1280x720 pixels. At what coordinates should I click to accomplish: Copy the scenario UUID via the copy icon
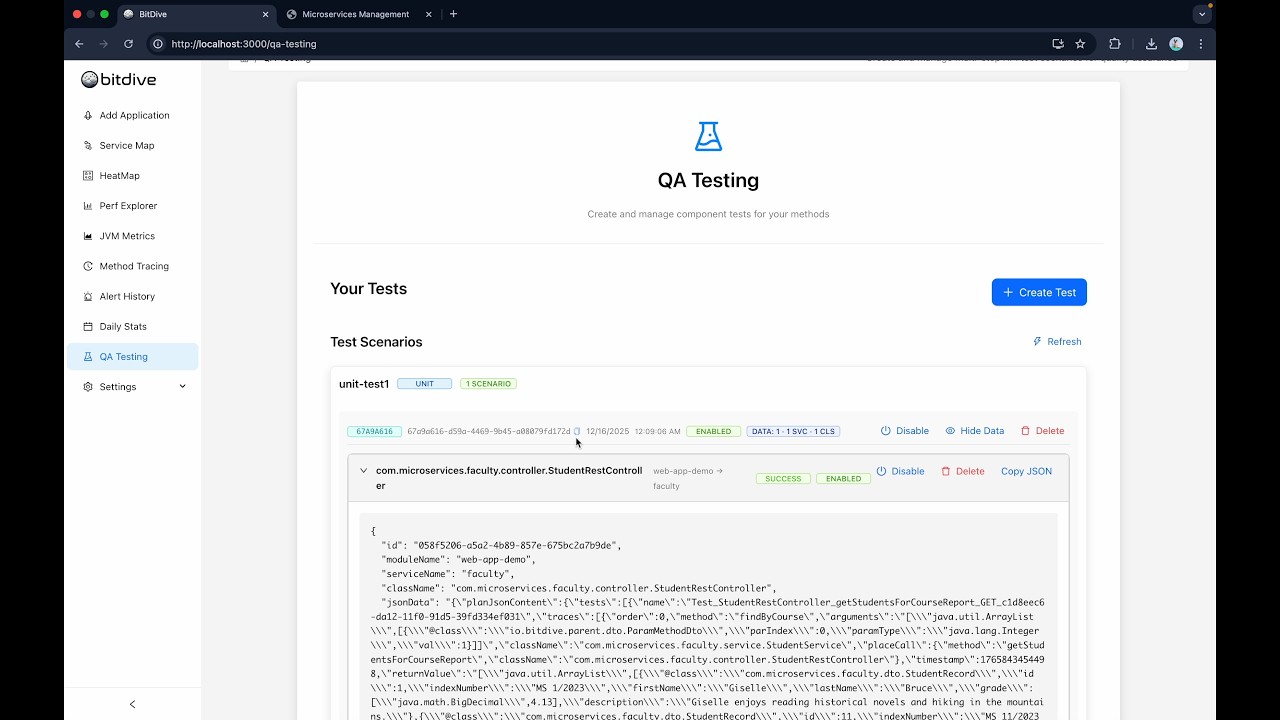tap(576, 431)
